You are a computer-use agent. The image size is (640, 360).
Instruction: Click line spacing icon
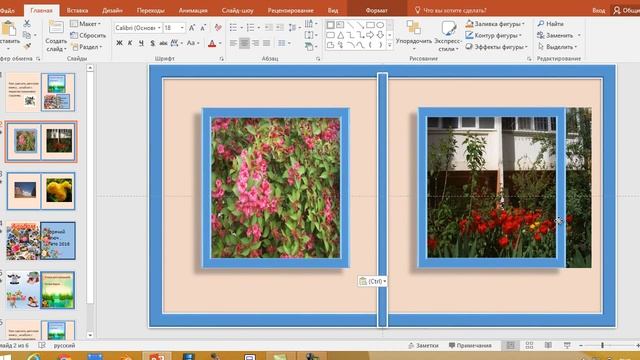[292, 28]
